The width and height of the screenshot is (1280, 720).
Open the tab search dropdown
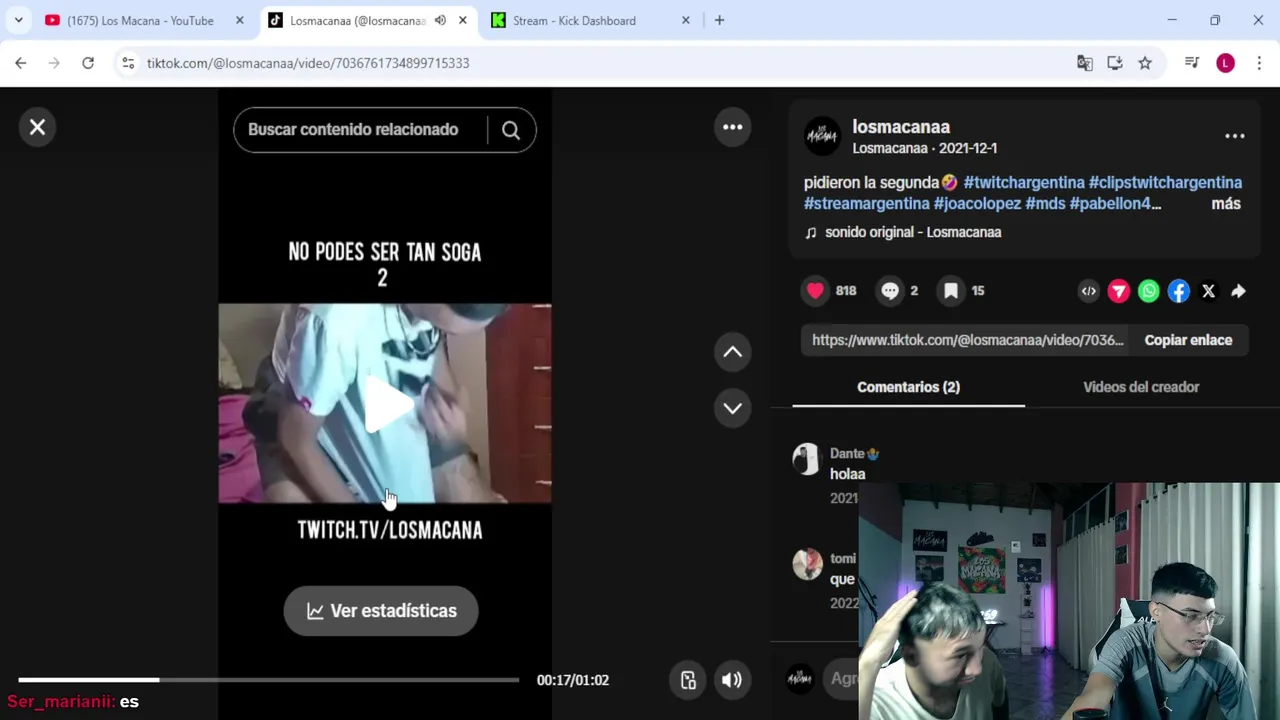(x=18, y=20)
